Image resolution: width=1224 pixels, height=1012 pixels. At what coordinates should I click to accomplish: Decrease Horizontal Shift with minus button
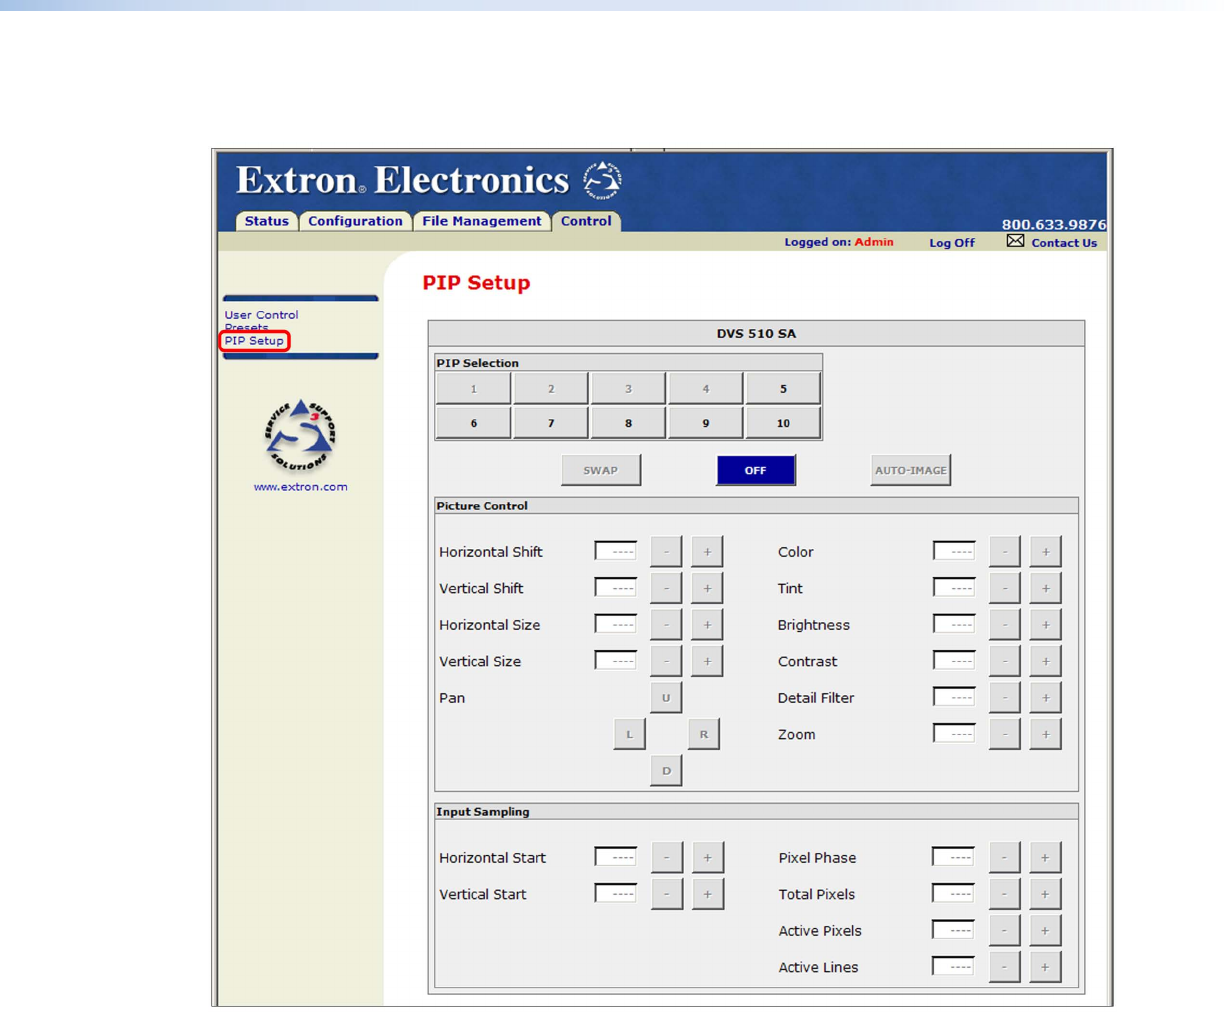[x=666, y=552]
